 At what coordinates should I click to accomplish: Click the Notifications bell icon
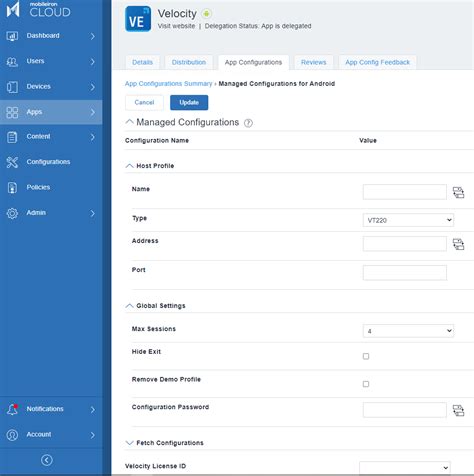(13, 409)
